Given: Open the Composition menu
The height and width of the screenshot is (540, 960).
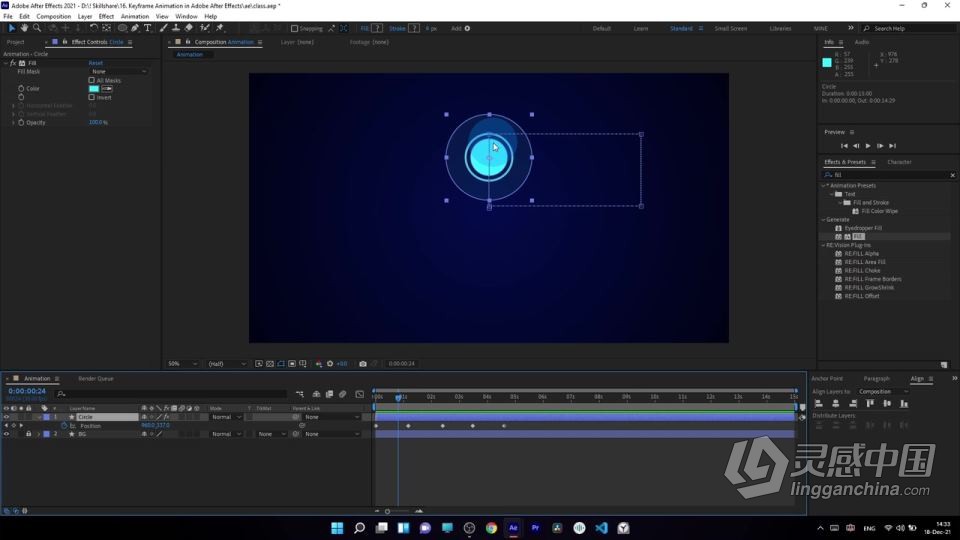Looking at the screenshot, I should 54,17.
